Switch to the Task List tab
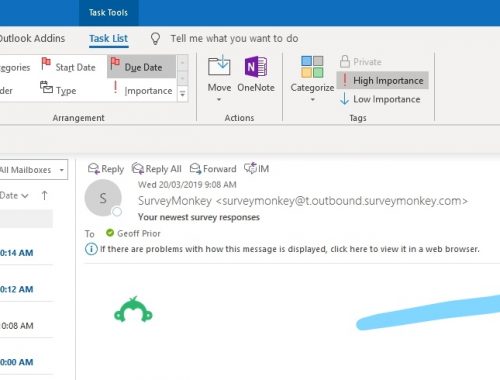This screenshot has width=500, height=380. tap(108, 39)
